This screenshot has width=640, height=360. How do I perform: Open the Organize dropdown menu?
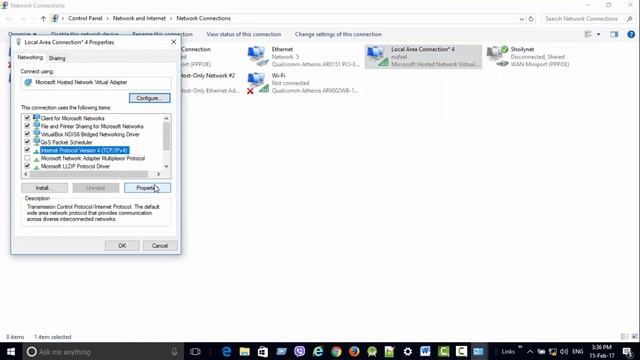(x=22, y=34)
